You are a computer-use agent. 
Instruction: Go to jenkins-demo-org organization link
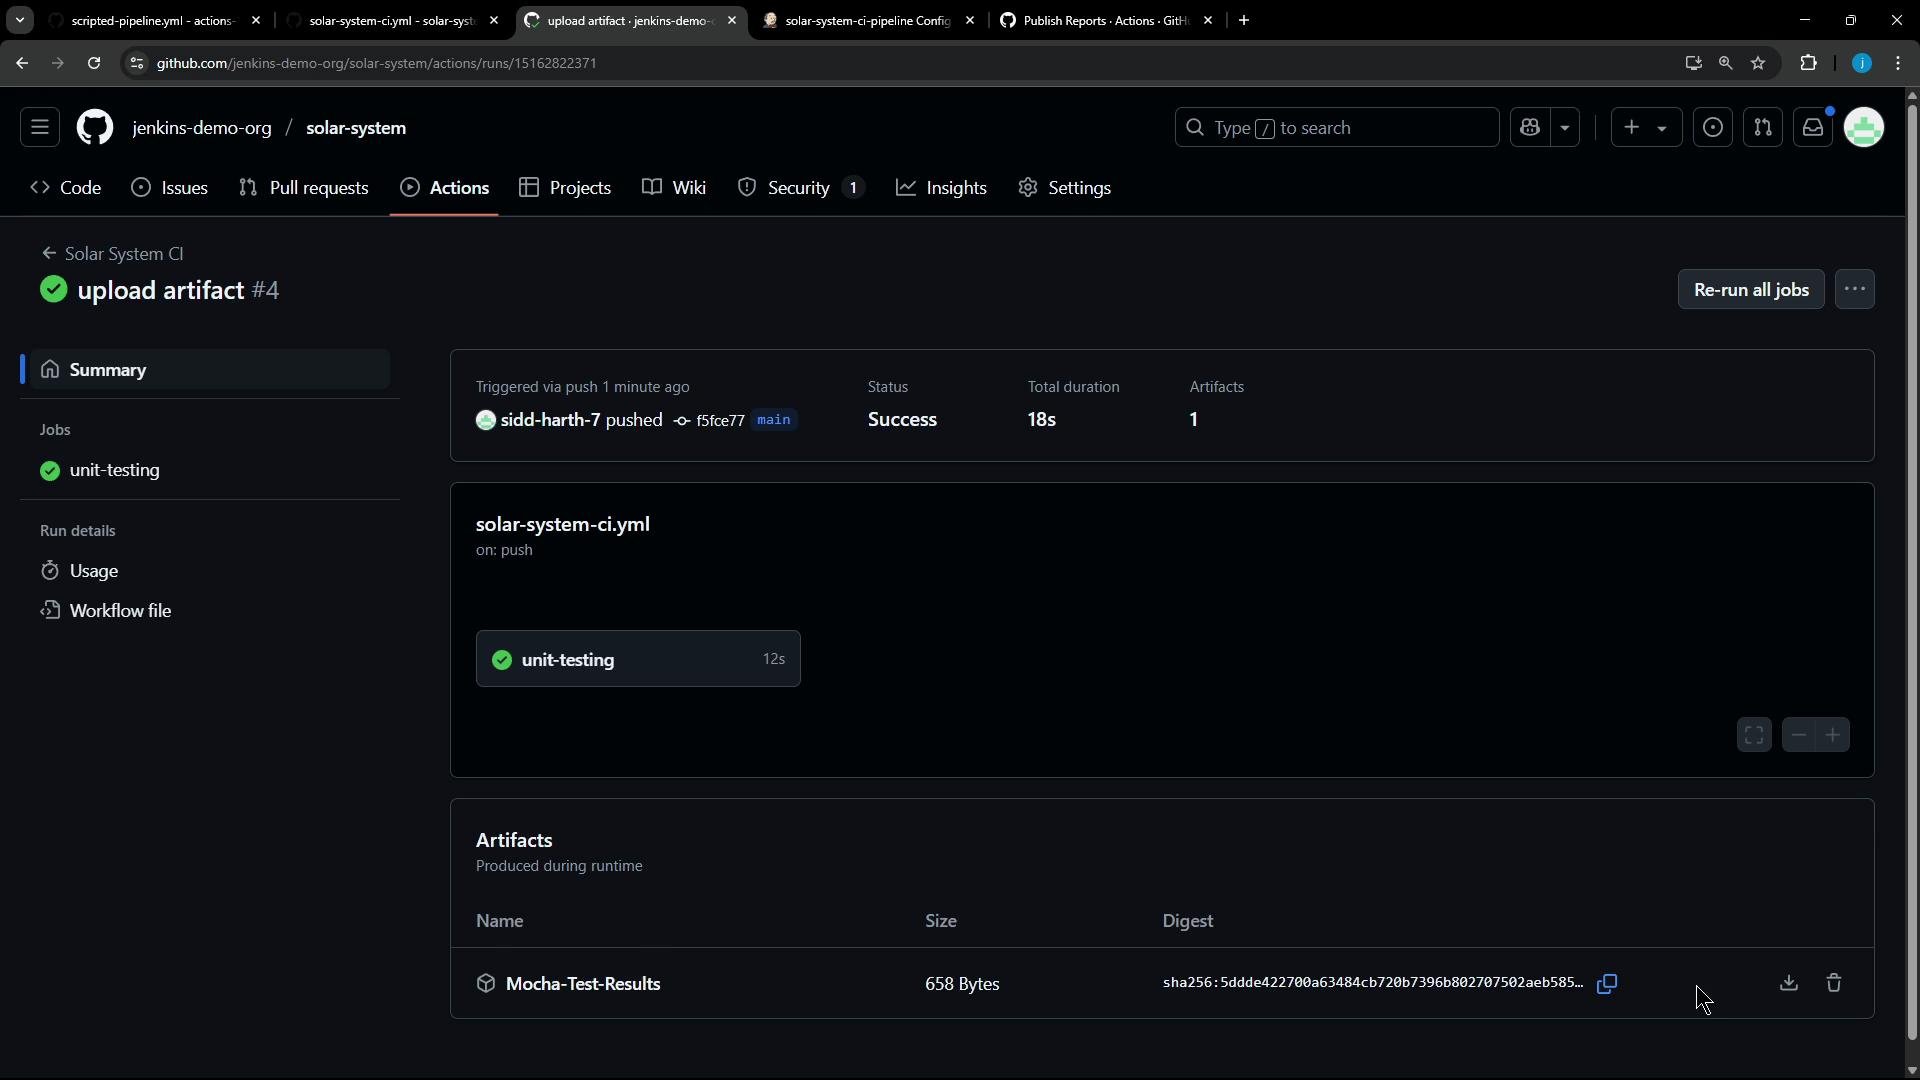tap(202, 128)
